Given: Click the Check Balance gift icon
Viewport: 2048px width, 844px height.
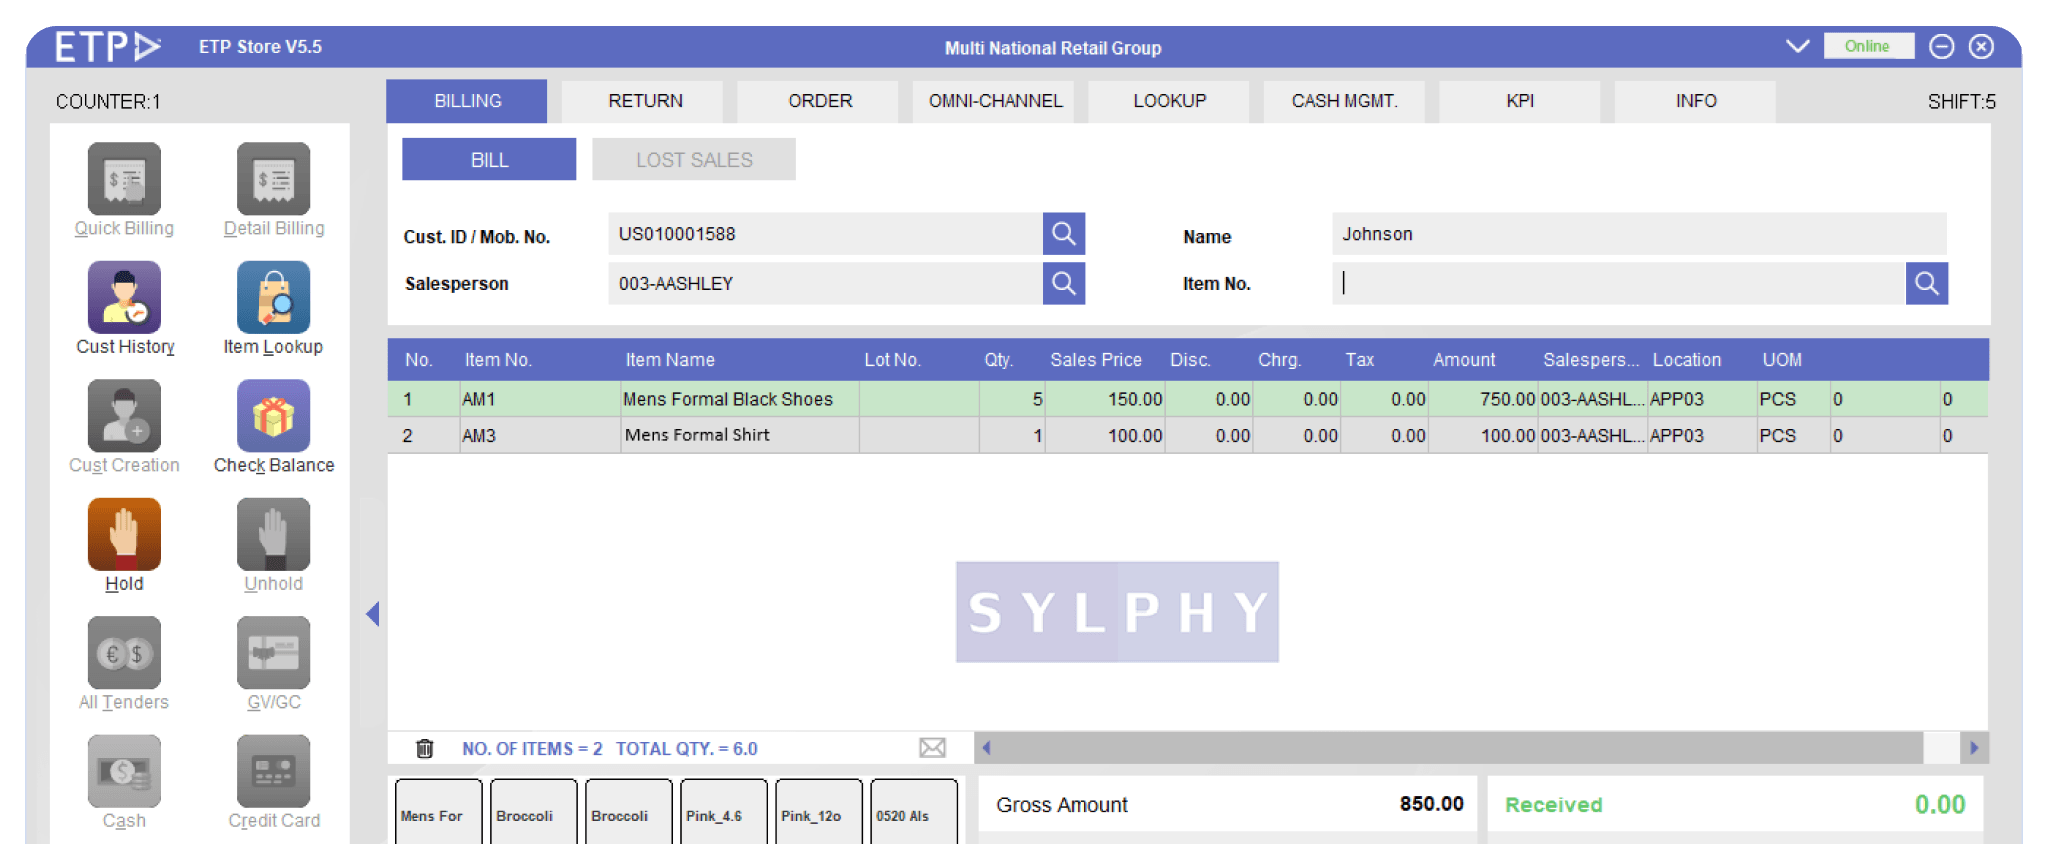Looking at the screenshot, I should click(x=273, y=416).
